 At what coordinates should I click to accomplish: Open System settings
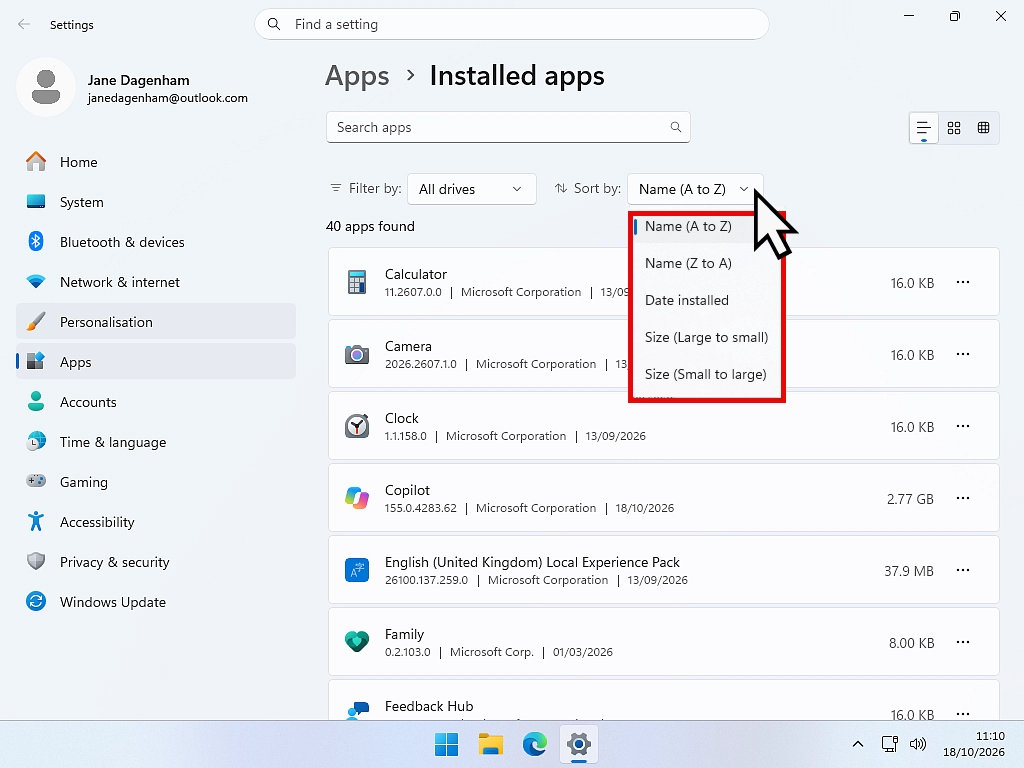(x=155, y=202)
